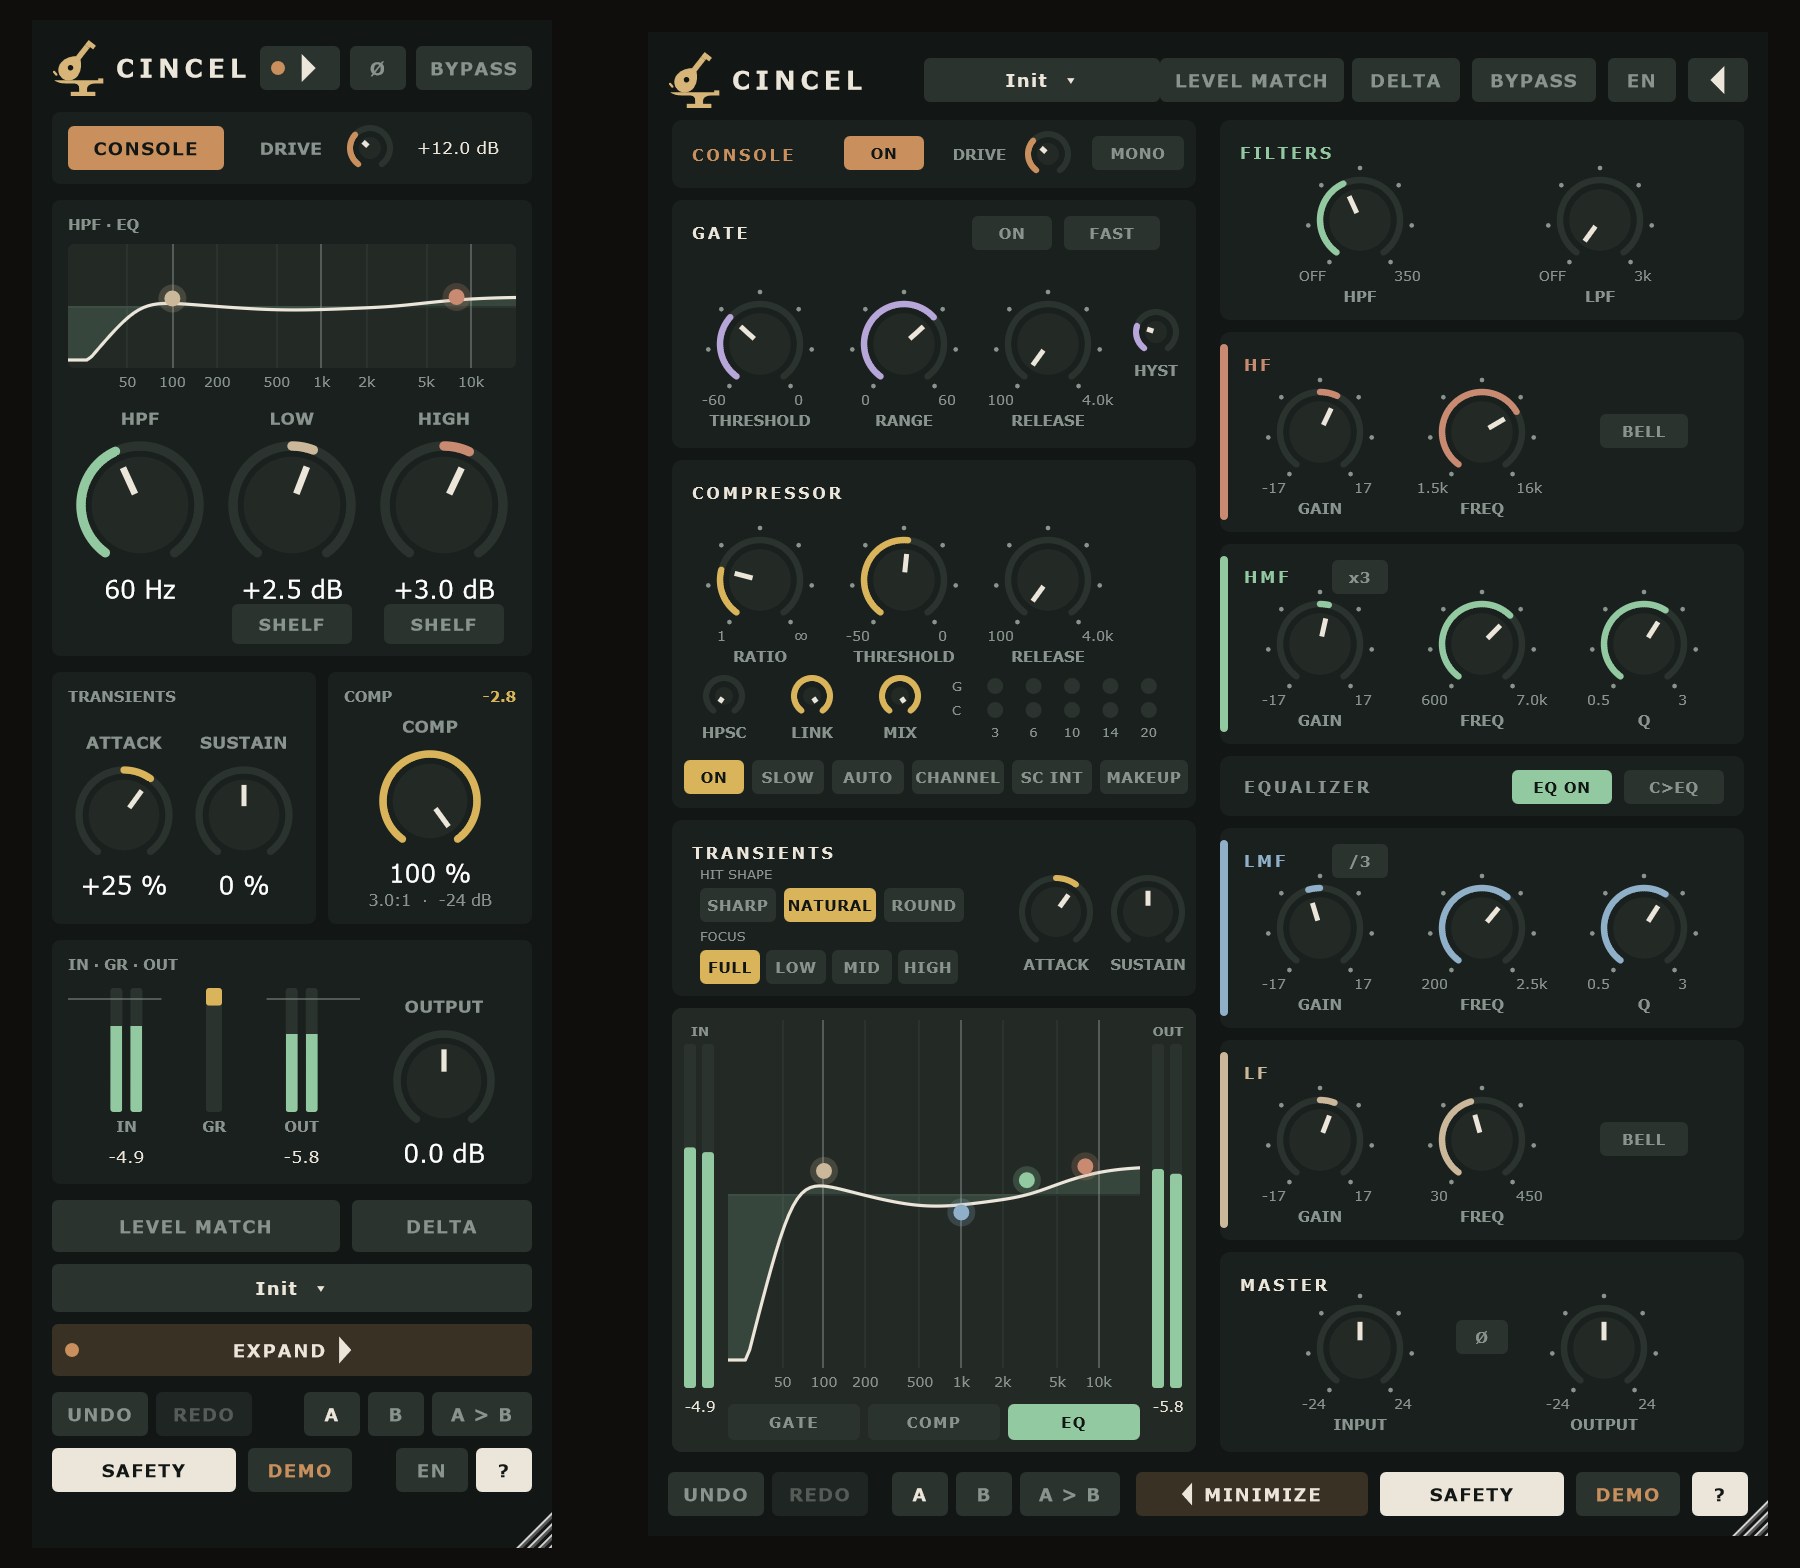Click the HYST knob in Gate section
This screenshot has width=1800, height=1568.
(x=1155, y=332)
